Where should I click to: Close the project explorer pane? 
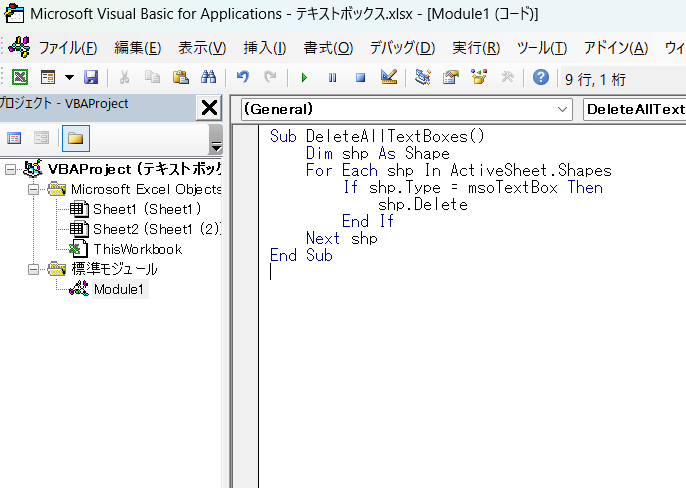tap(209, 107)
